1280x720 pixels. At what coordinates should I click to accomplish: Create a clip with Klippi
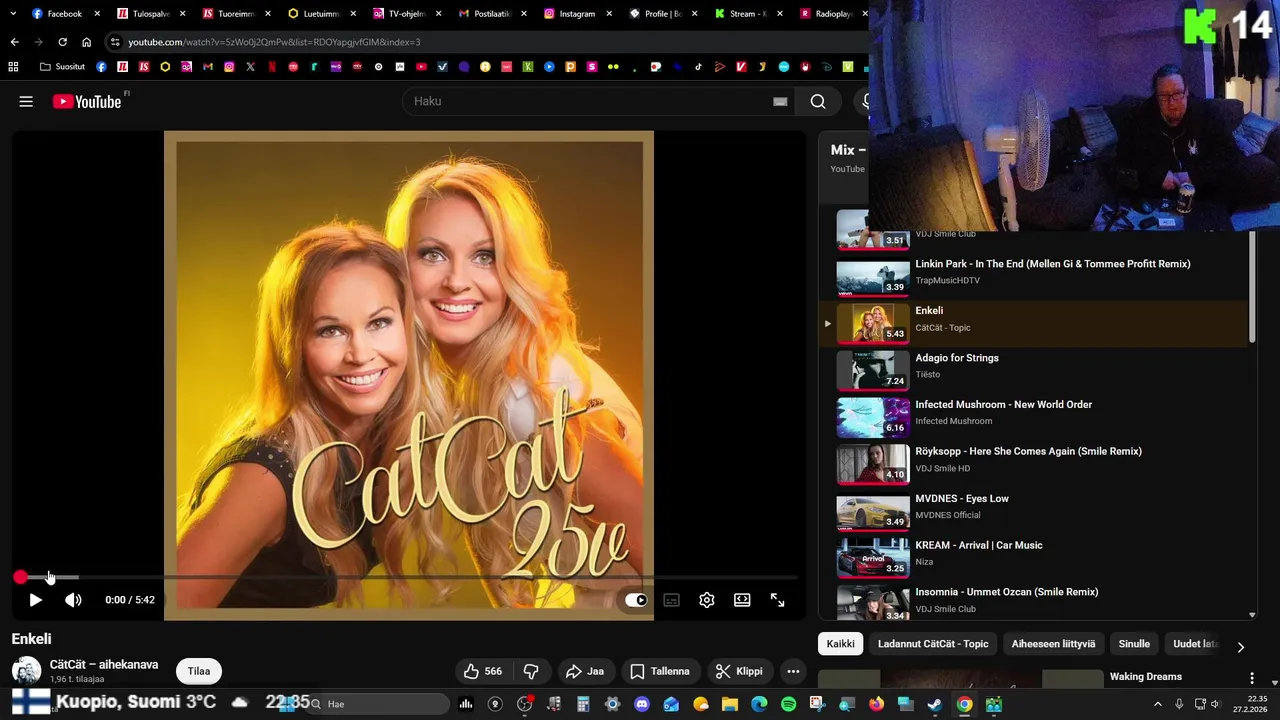tap(739, 671)
